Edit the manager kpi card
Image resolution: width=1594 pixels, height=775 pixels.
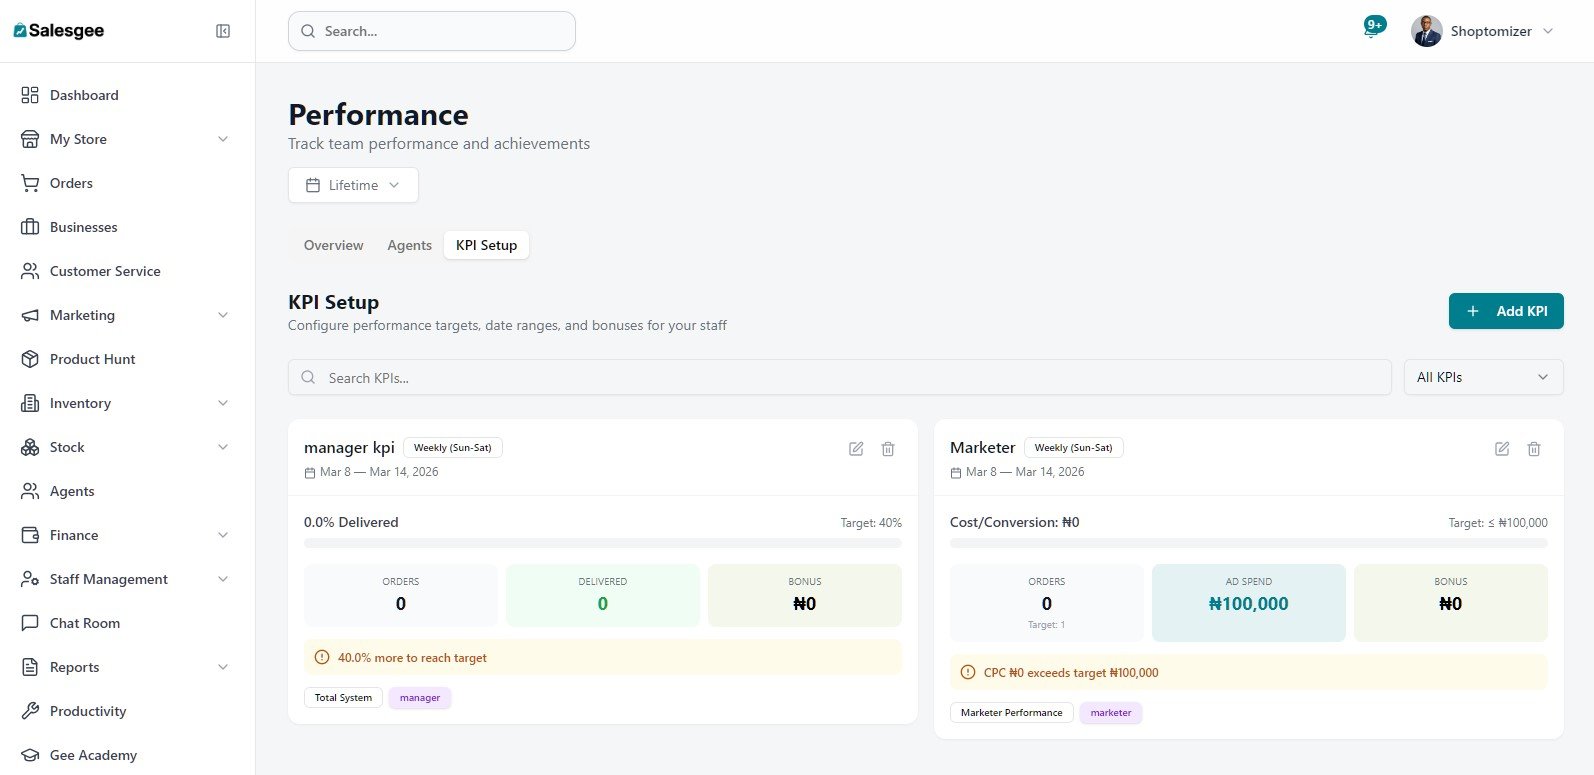click(x=856, y=449)
